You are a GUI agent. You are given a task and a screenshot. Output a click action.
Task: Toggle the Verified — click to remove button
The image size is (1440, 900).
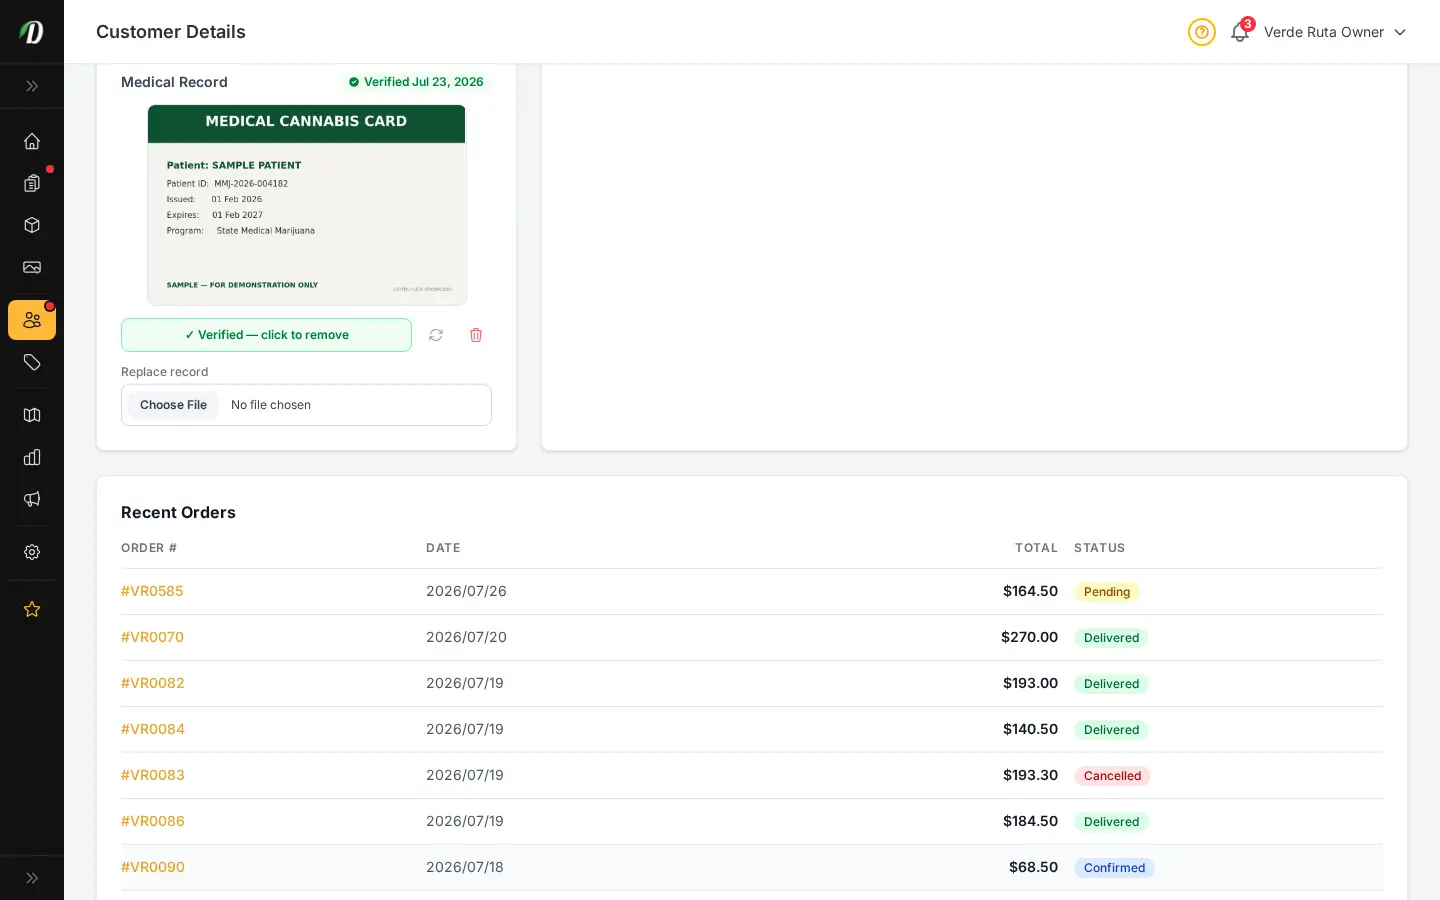click(x=266, y=335)
